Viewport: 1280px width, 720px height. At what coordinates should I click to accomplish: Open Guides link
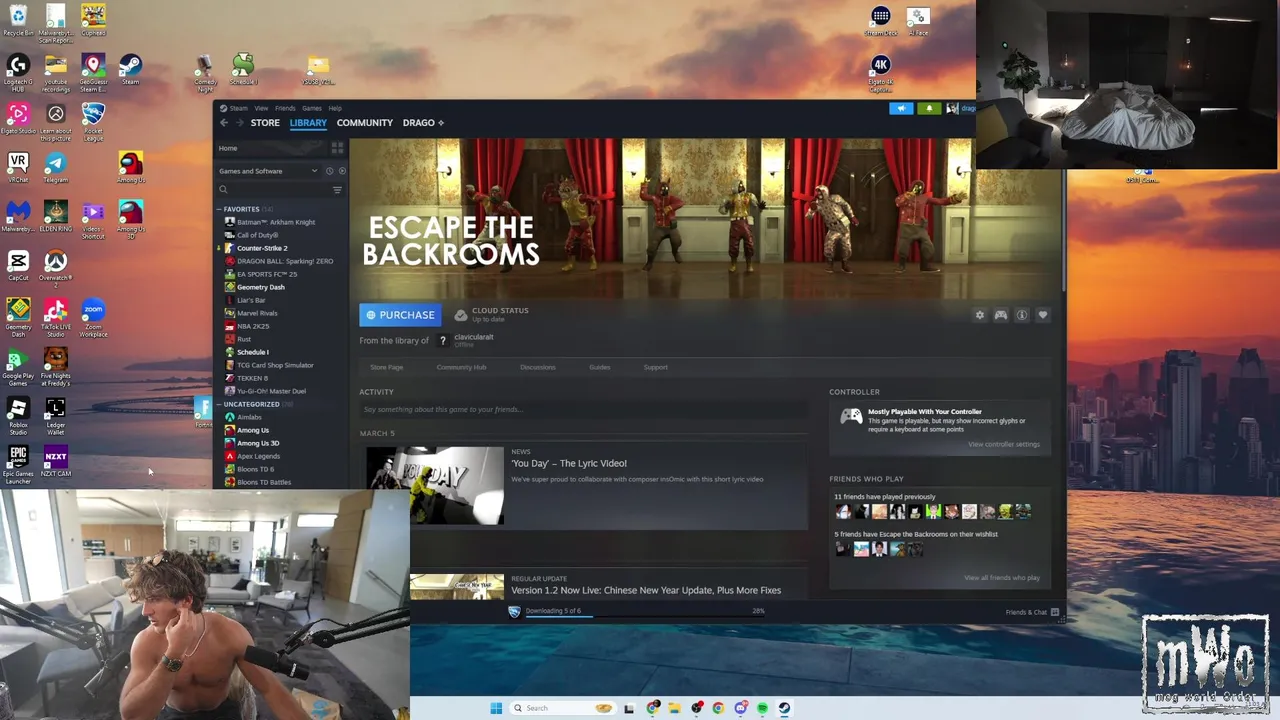599,367
